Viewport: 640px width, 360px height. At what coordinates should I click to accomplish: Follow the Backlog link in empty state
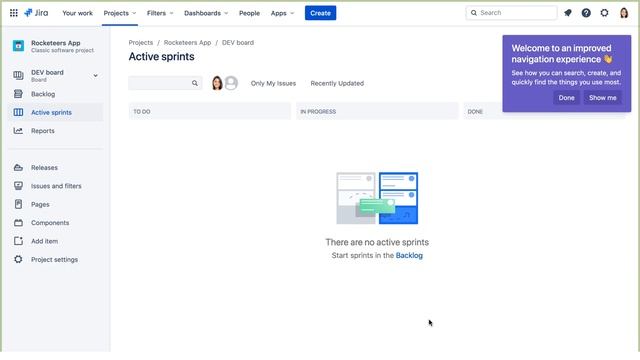(409, 255)
